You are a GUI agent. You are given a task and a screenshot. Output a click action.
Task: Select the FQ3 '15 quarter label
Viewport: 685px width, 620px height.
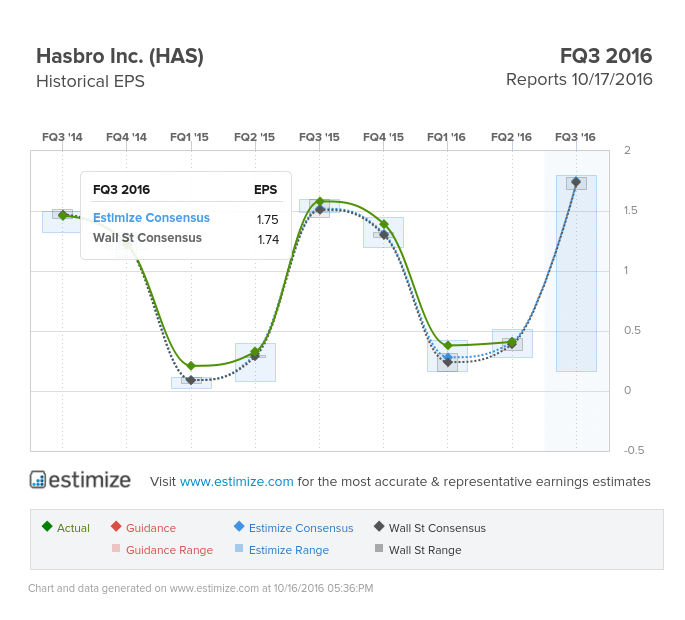point(319,137)
